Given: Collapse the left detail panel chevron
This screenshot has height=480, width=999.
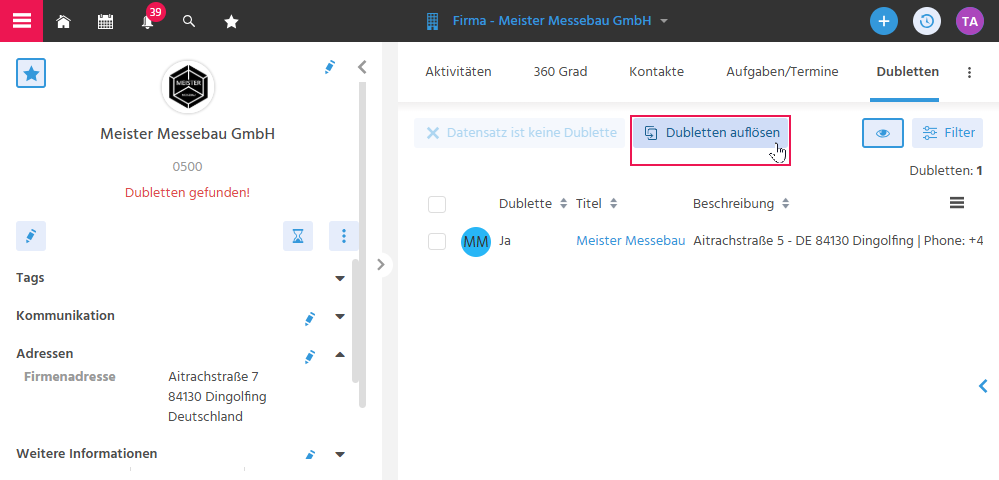Looking at the screenshot, I should click(362, 67).
